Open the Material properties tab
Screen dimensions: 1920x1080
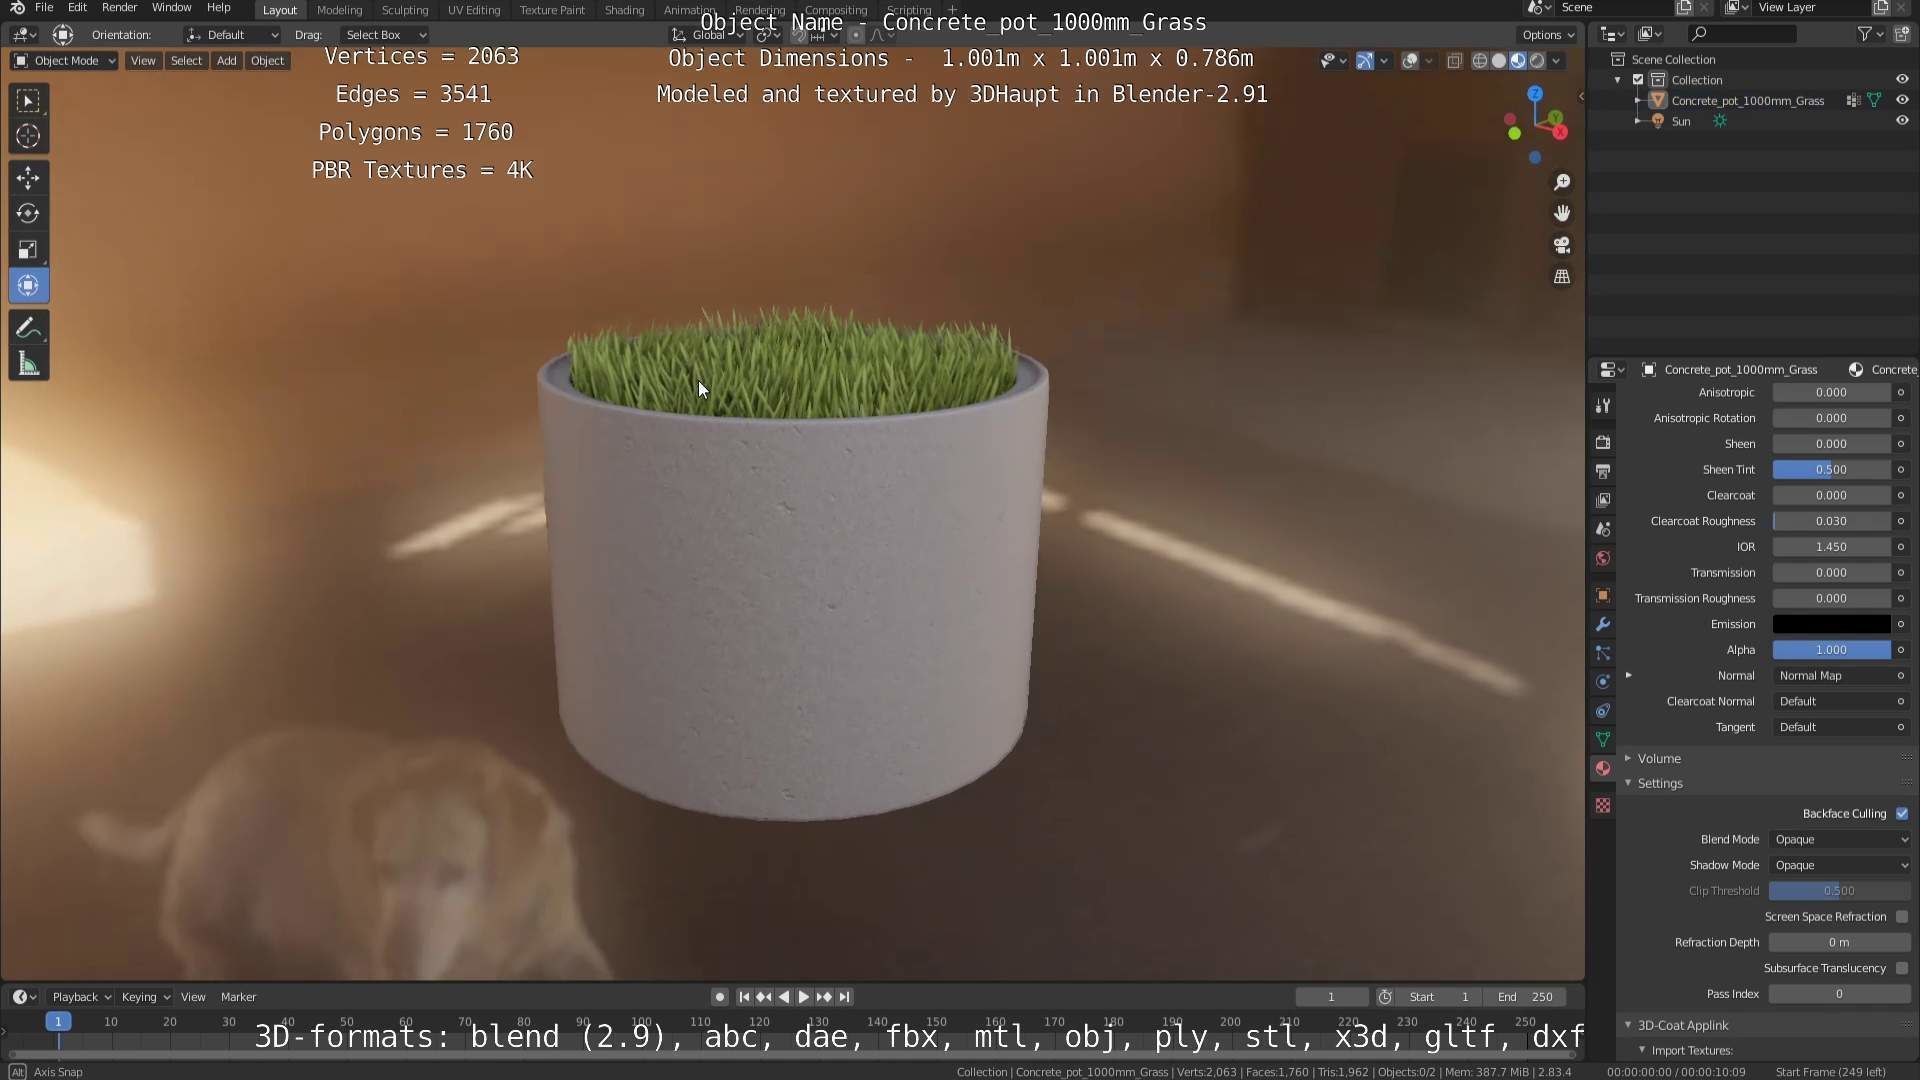tap(1603, 768)
